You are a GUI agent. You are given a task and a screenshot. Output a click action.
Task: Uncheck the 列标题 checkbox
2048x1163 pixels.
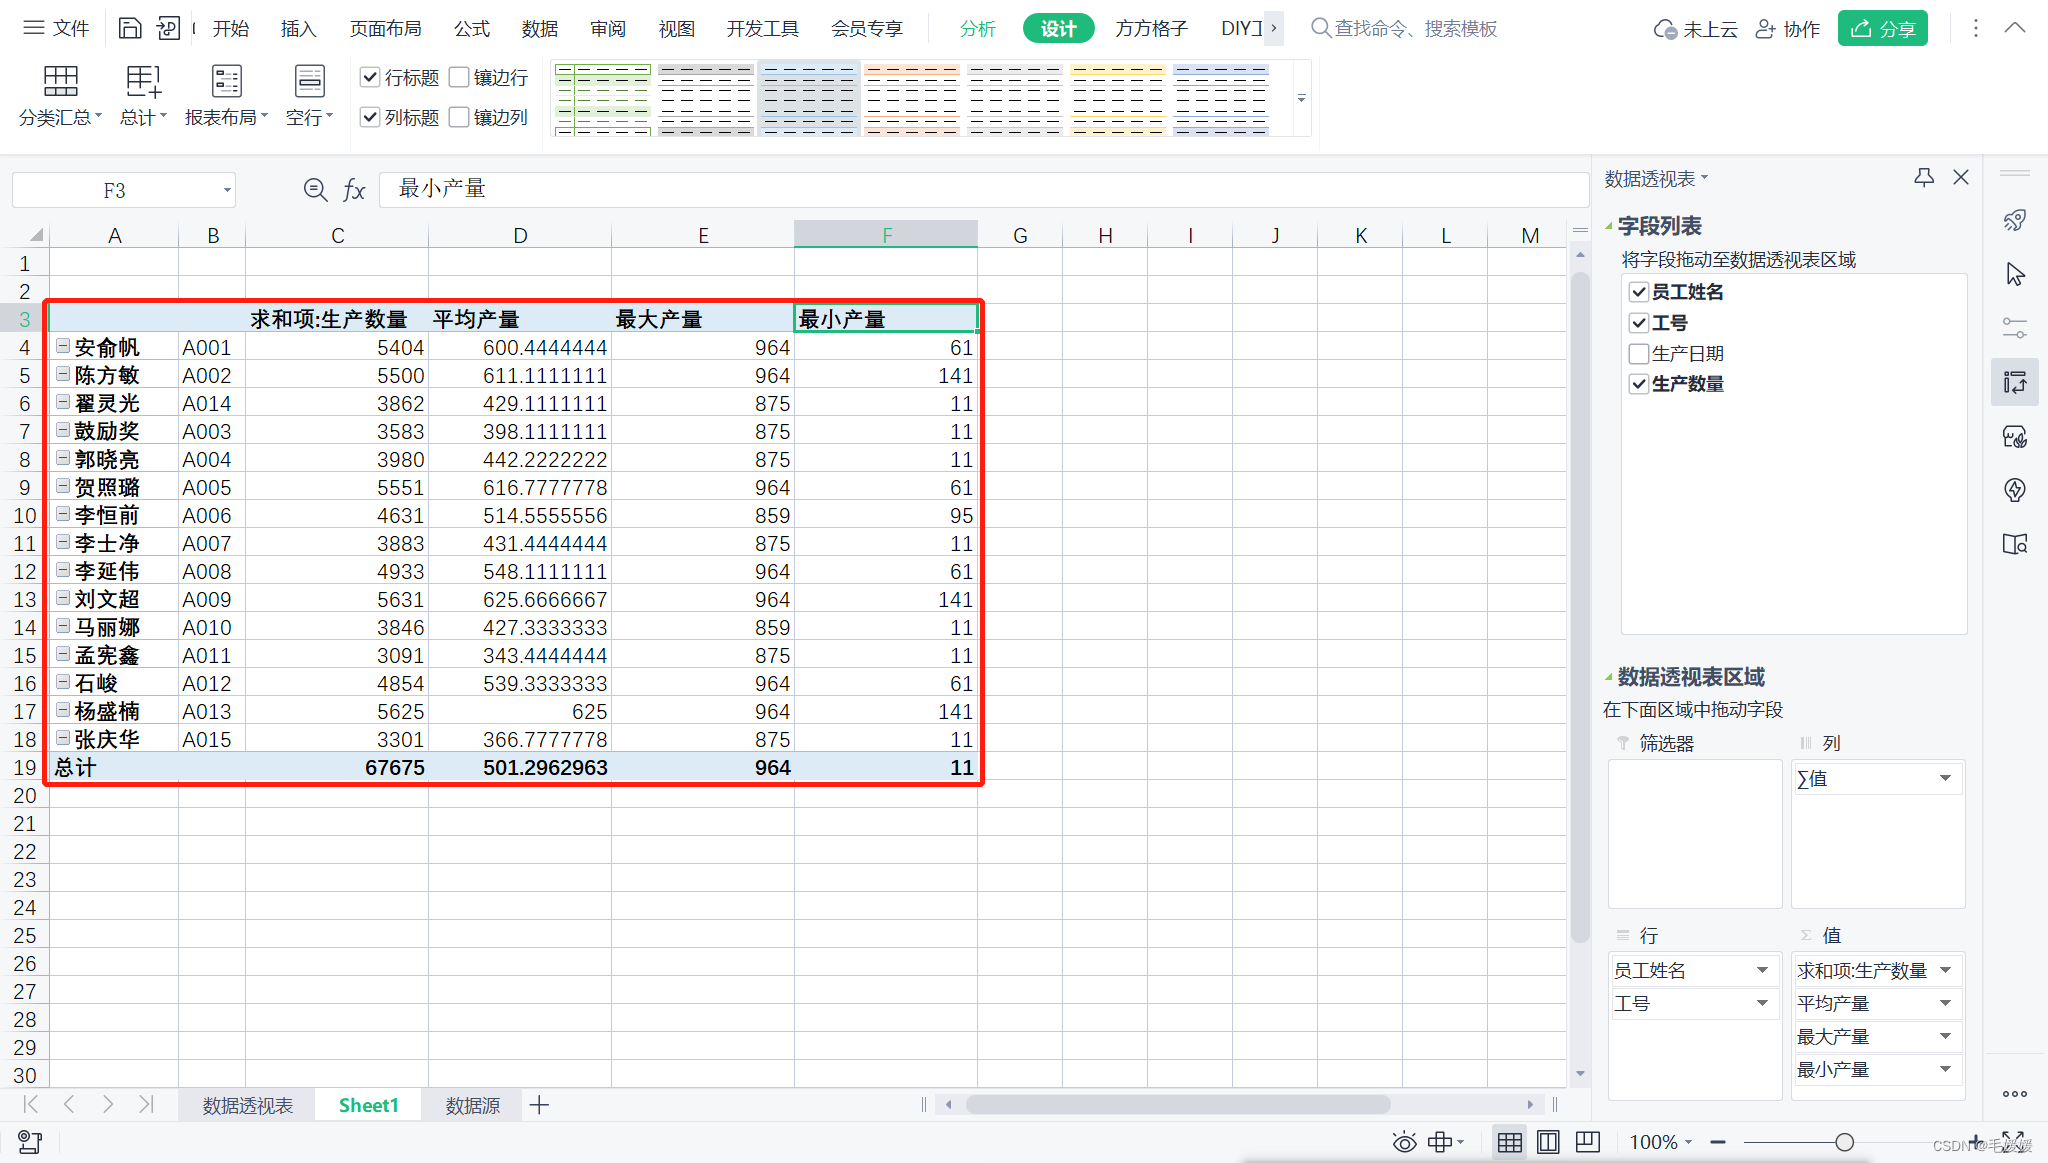pyautogui.click(x=370, y=117)
